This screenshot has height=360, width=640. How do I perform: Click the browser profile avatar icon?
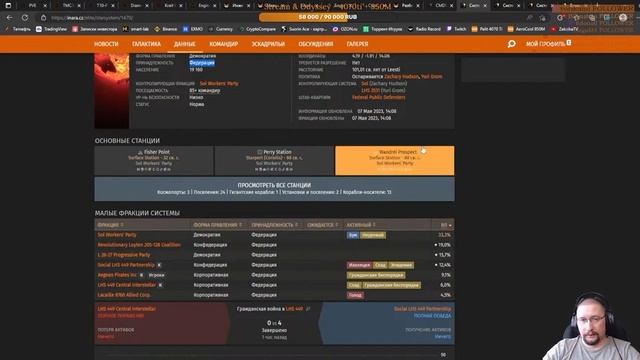[x=623, y=18]
